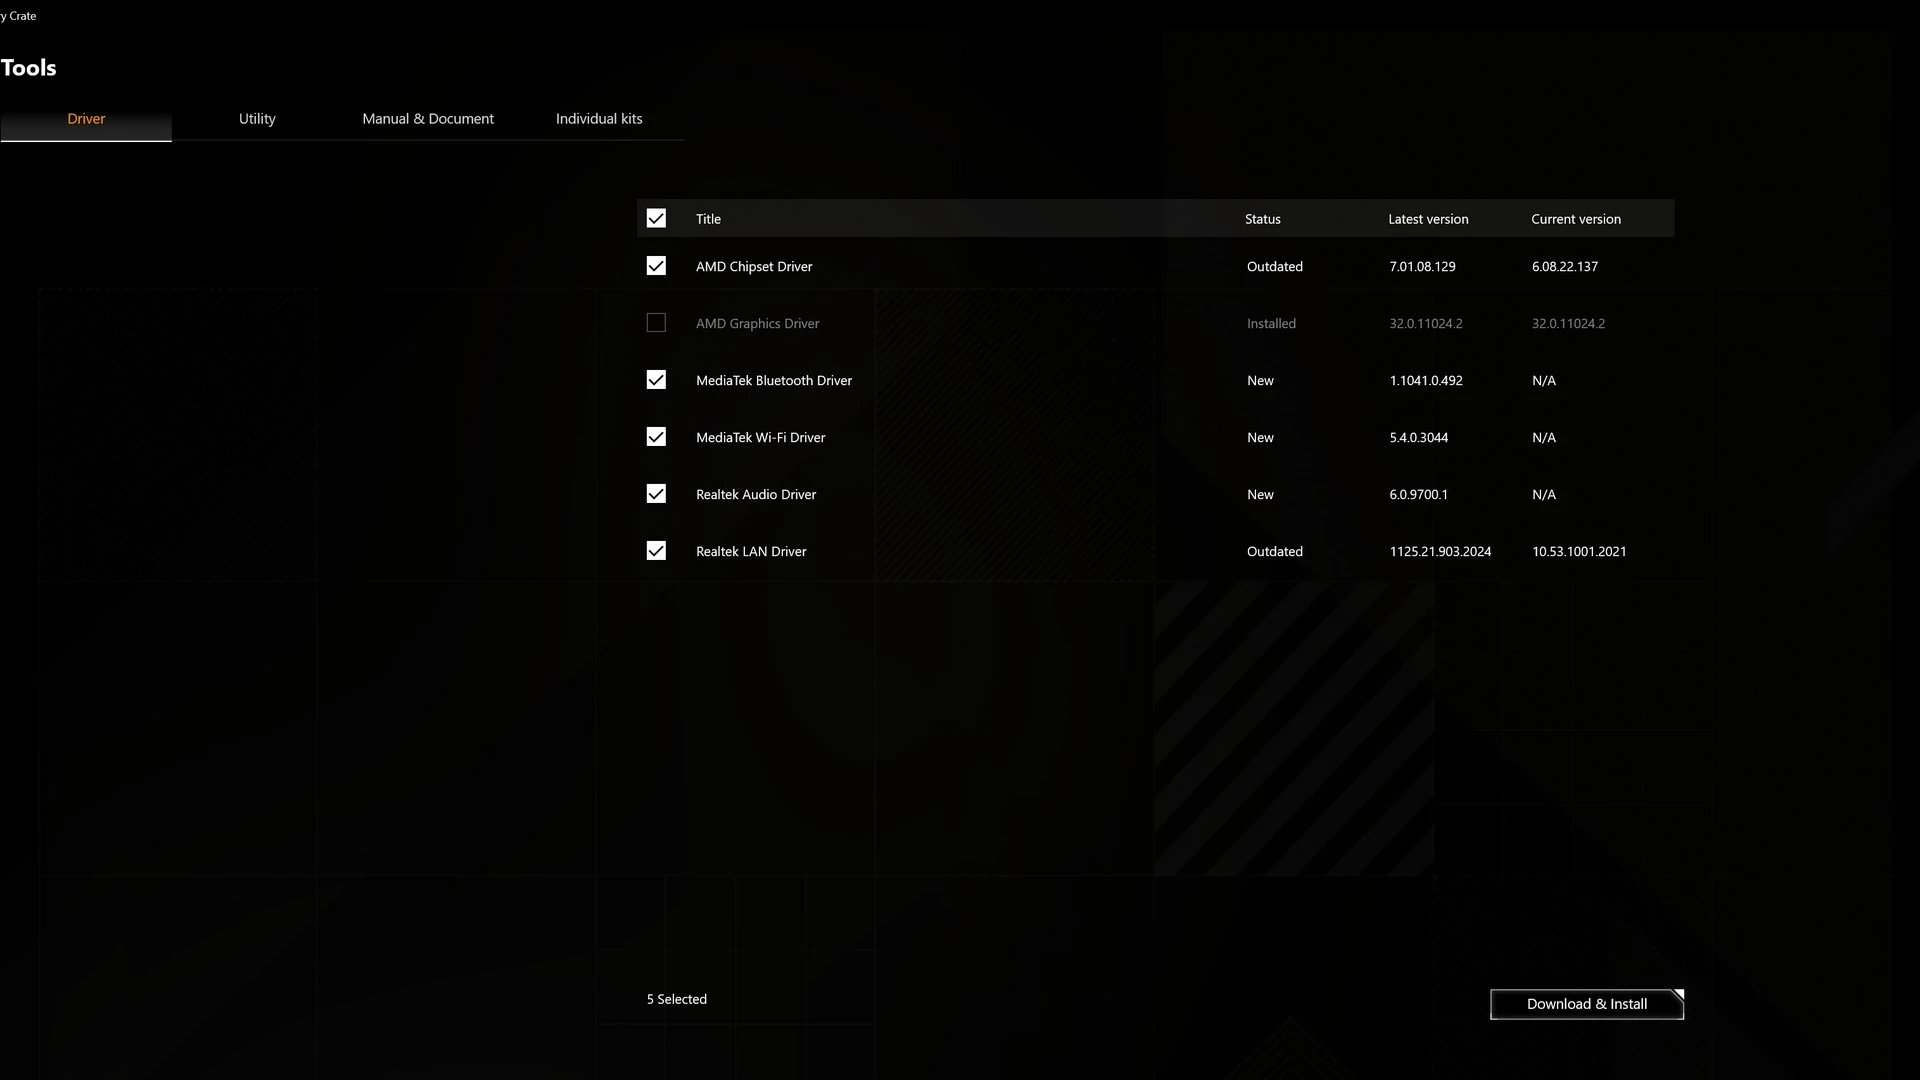Check the AMD Graphics Driver checkbox
This screenshot has width=1920, height=1080.
pos(656,323)
